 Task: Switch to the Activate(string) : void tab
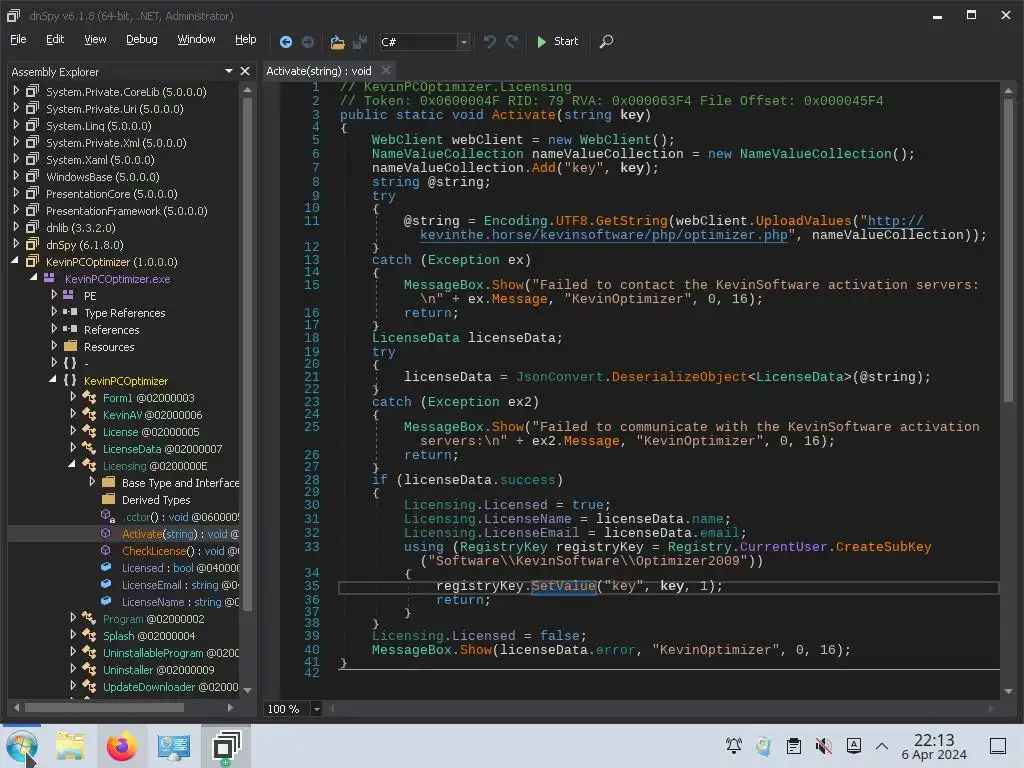319,71
